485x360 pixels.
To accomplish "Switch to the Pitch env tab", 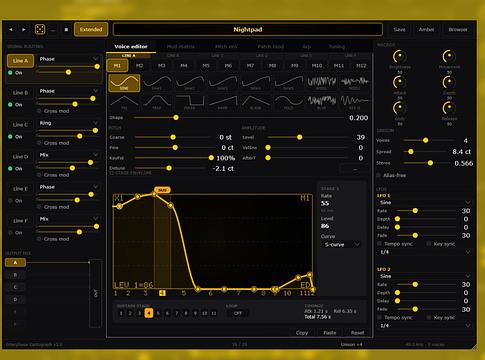I will click(226, 47).
